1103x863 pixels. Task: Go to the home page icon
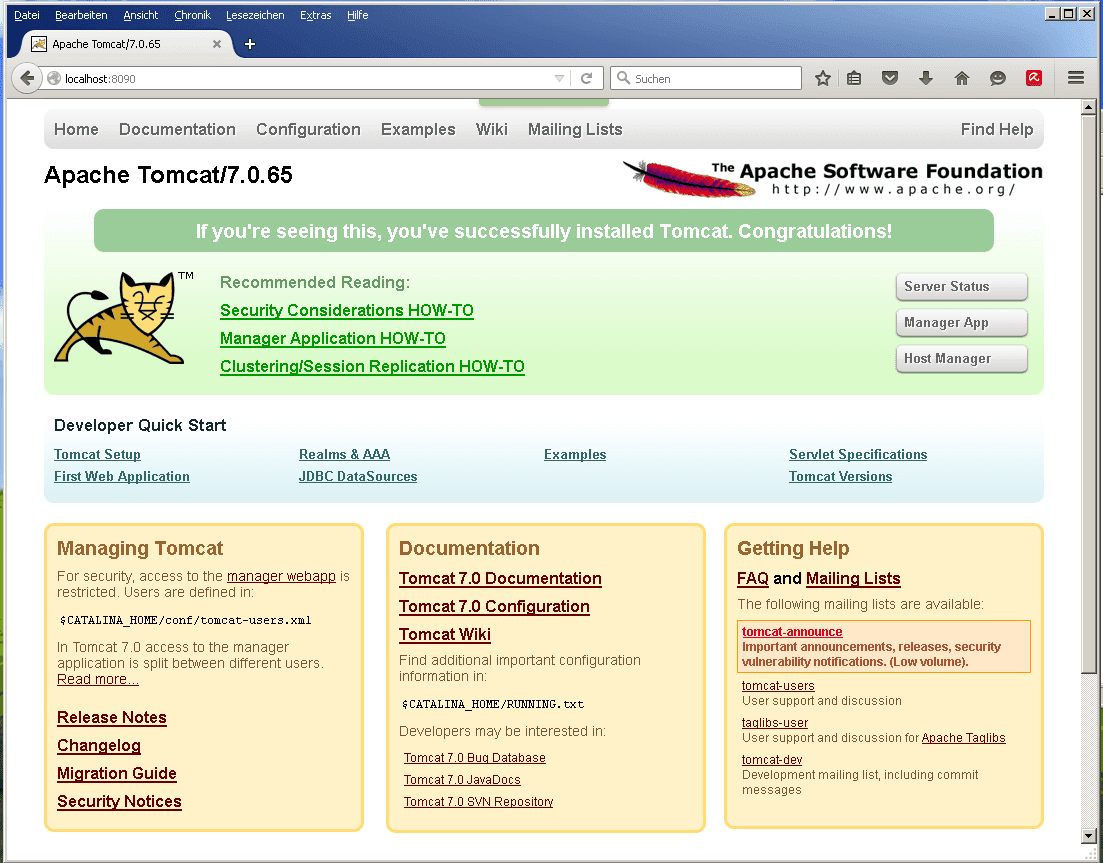[x=961, y=78]
